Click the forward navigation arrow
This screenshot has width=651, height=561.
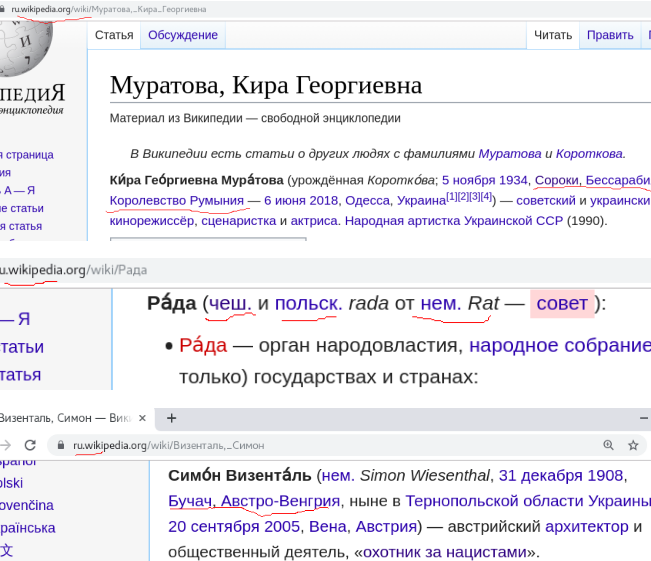tap(6, 445)
